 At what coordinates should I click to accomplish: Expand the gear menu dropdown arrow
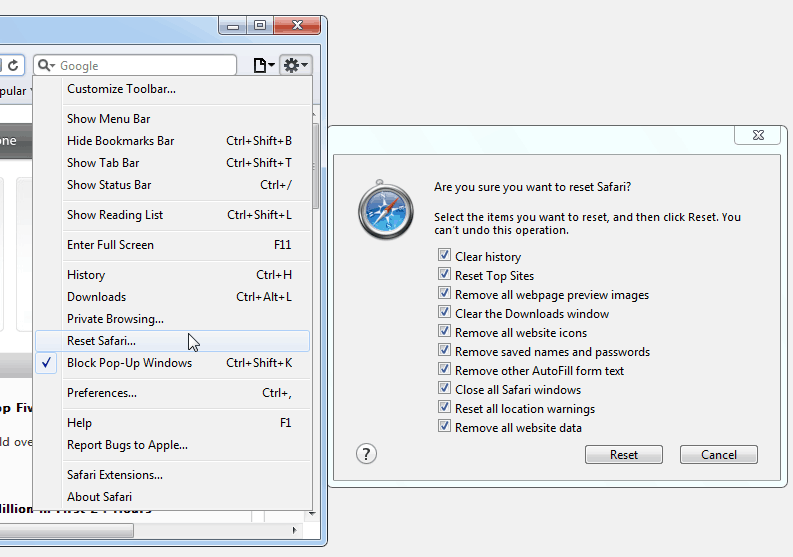tap(304, 65)
